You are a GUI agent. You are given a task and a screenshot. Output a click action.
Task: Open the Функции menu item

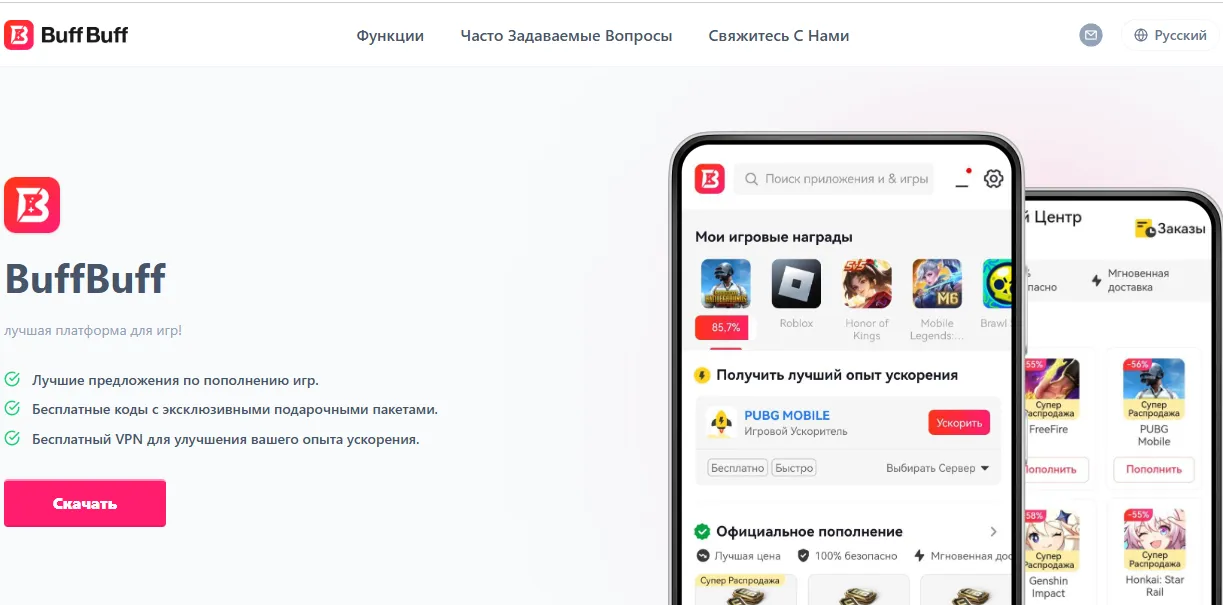tap(390, 36)
